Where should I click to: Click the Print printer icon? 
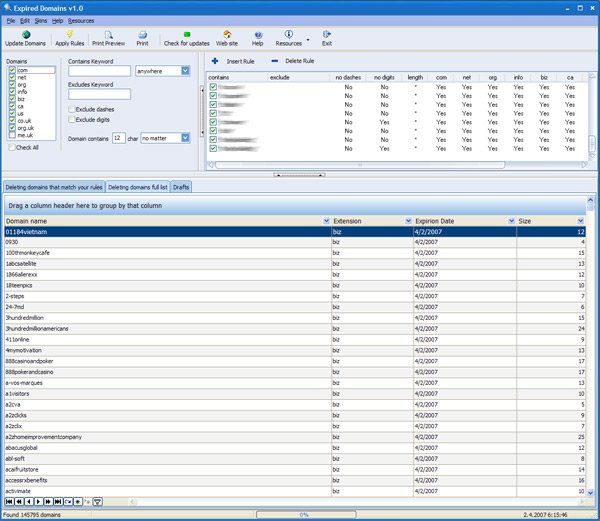142,35
